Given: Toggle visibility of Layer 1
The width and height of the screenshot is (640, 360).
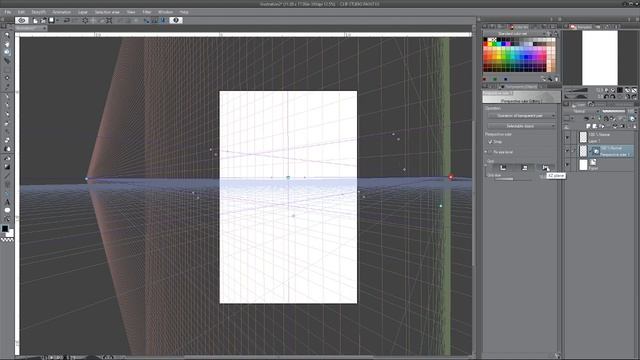Looking at the screenshot, I should click(567, 138).
